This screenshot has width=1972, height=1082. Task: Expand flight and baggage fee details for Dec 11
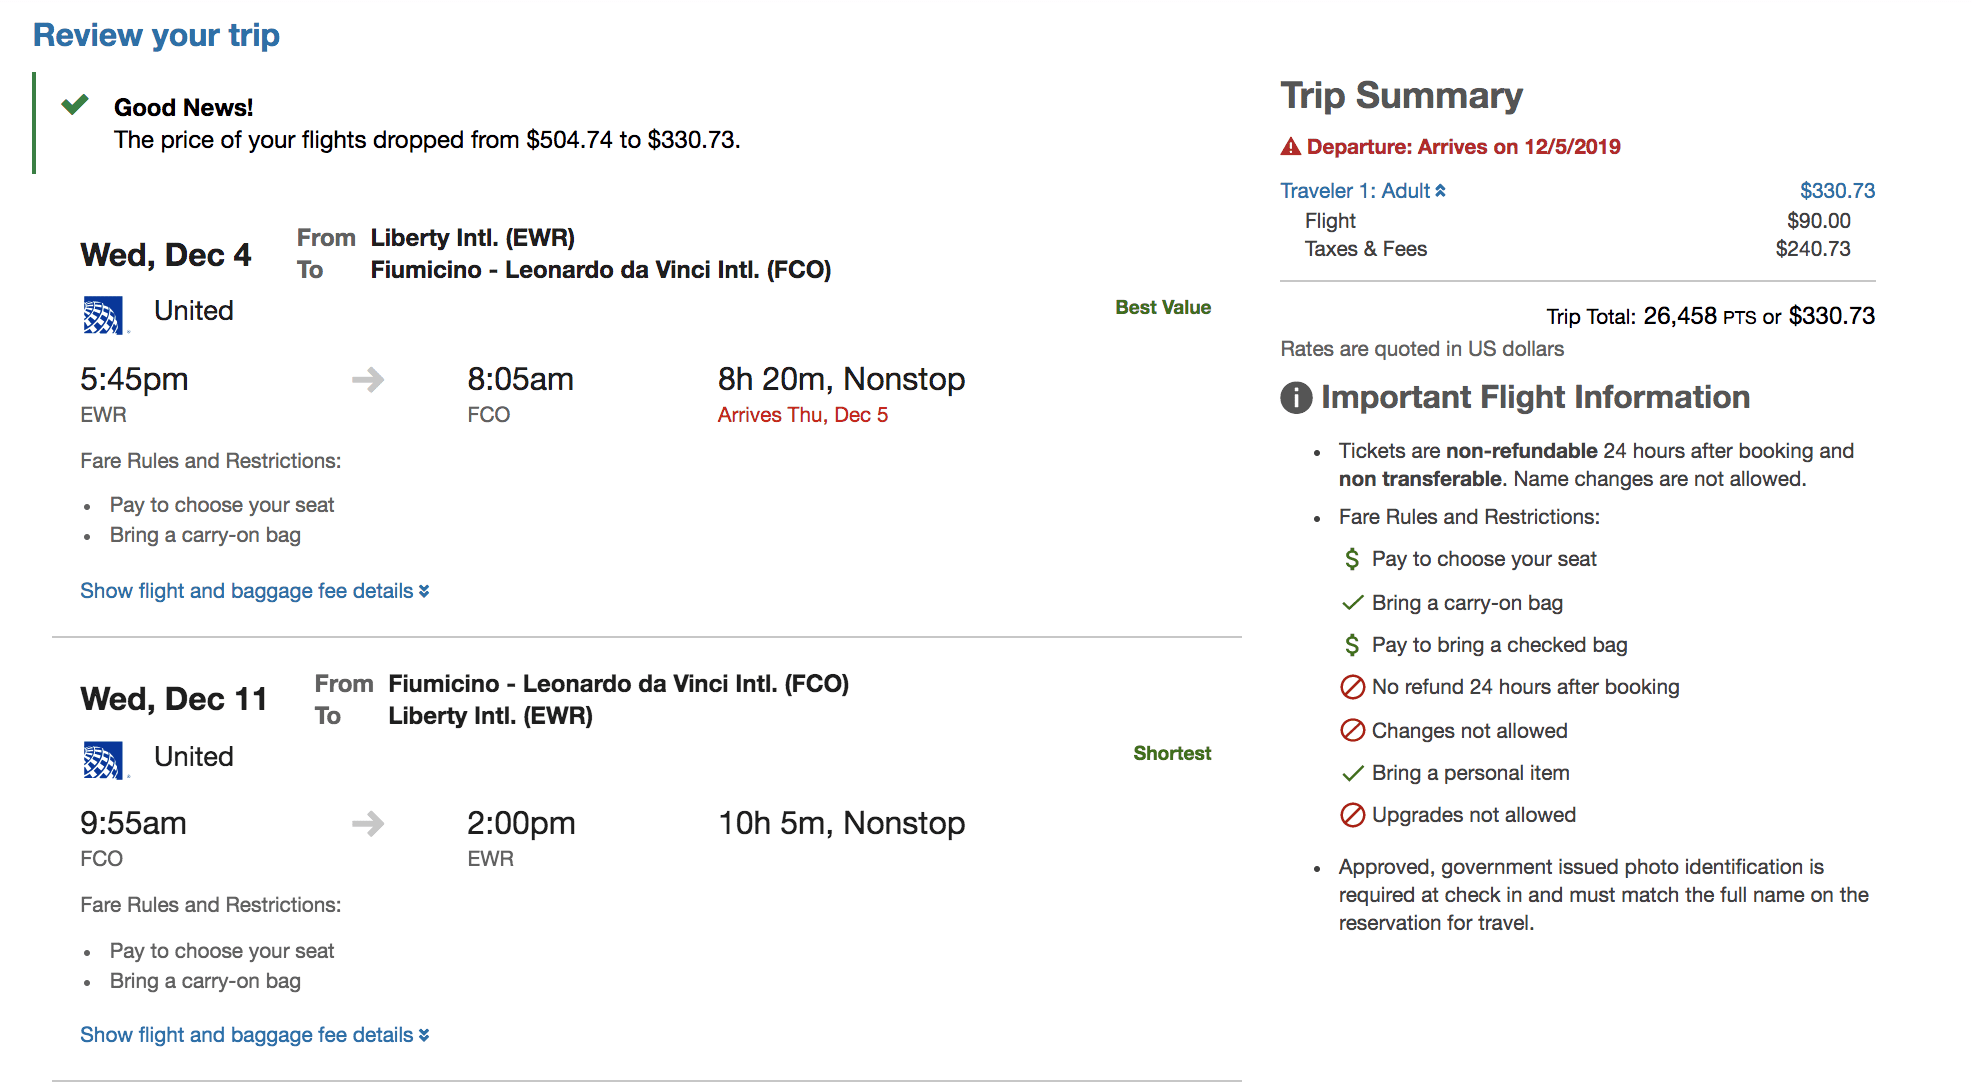[x=254, y=1035]
